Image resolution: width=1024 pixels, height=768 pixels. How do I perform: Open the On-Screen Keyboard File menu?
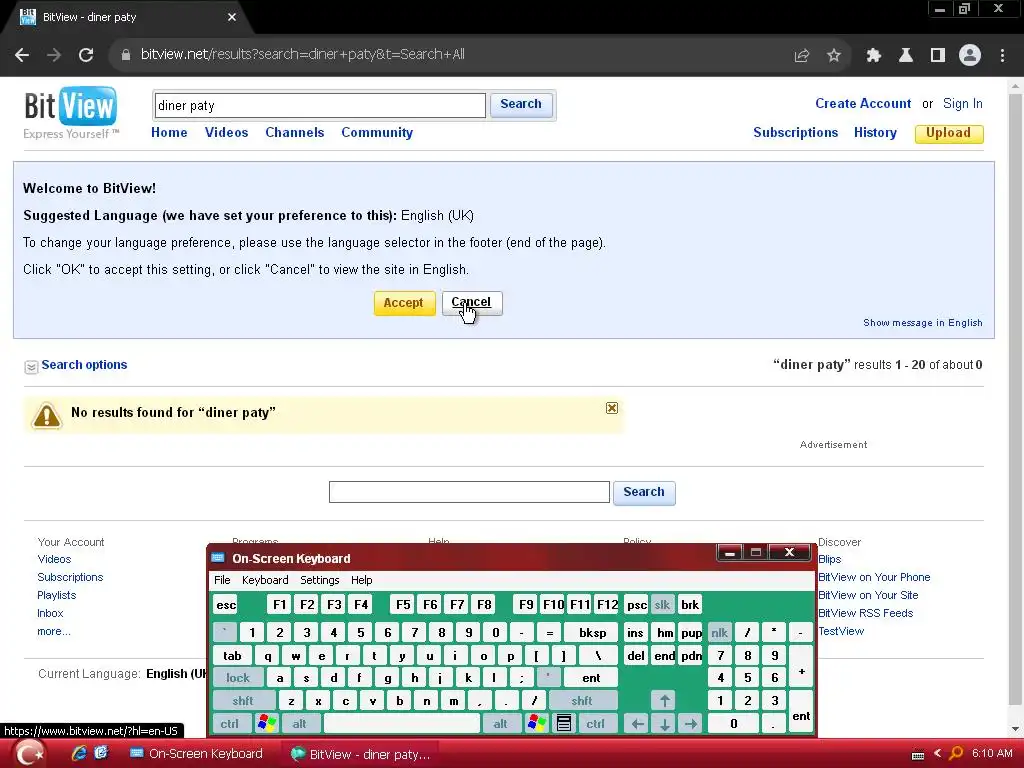pos(222,580)
